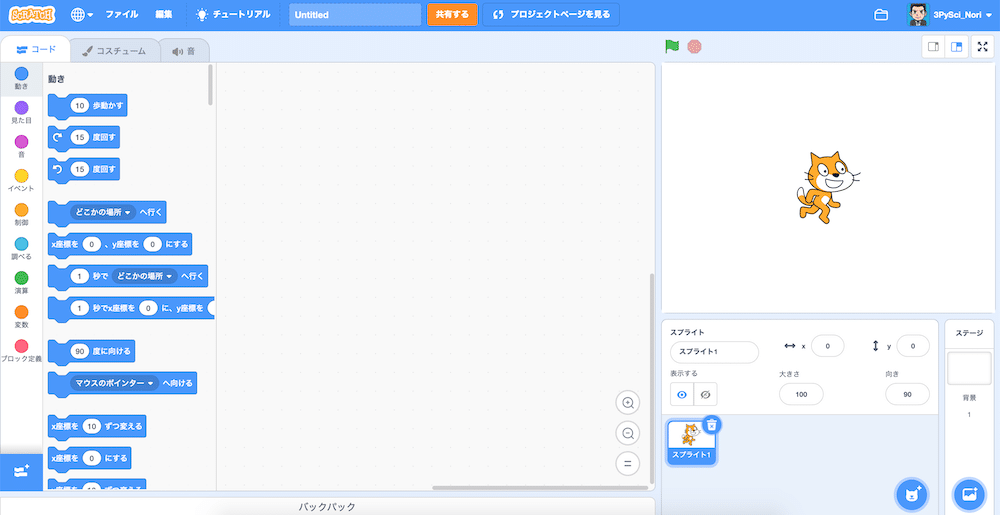This screenshot has width=1000, height=515.
Task: Open どこかの場所 dropdown in 1 秒で block
Action: (144, 277)
